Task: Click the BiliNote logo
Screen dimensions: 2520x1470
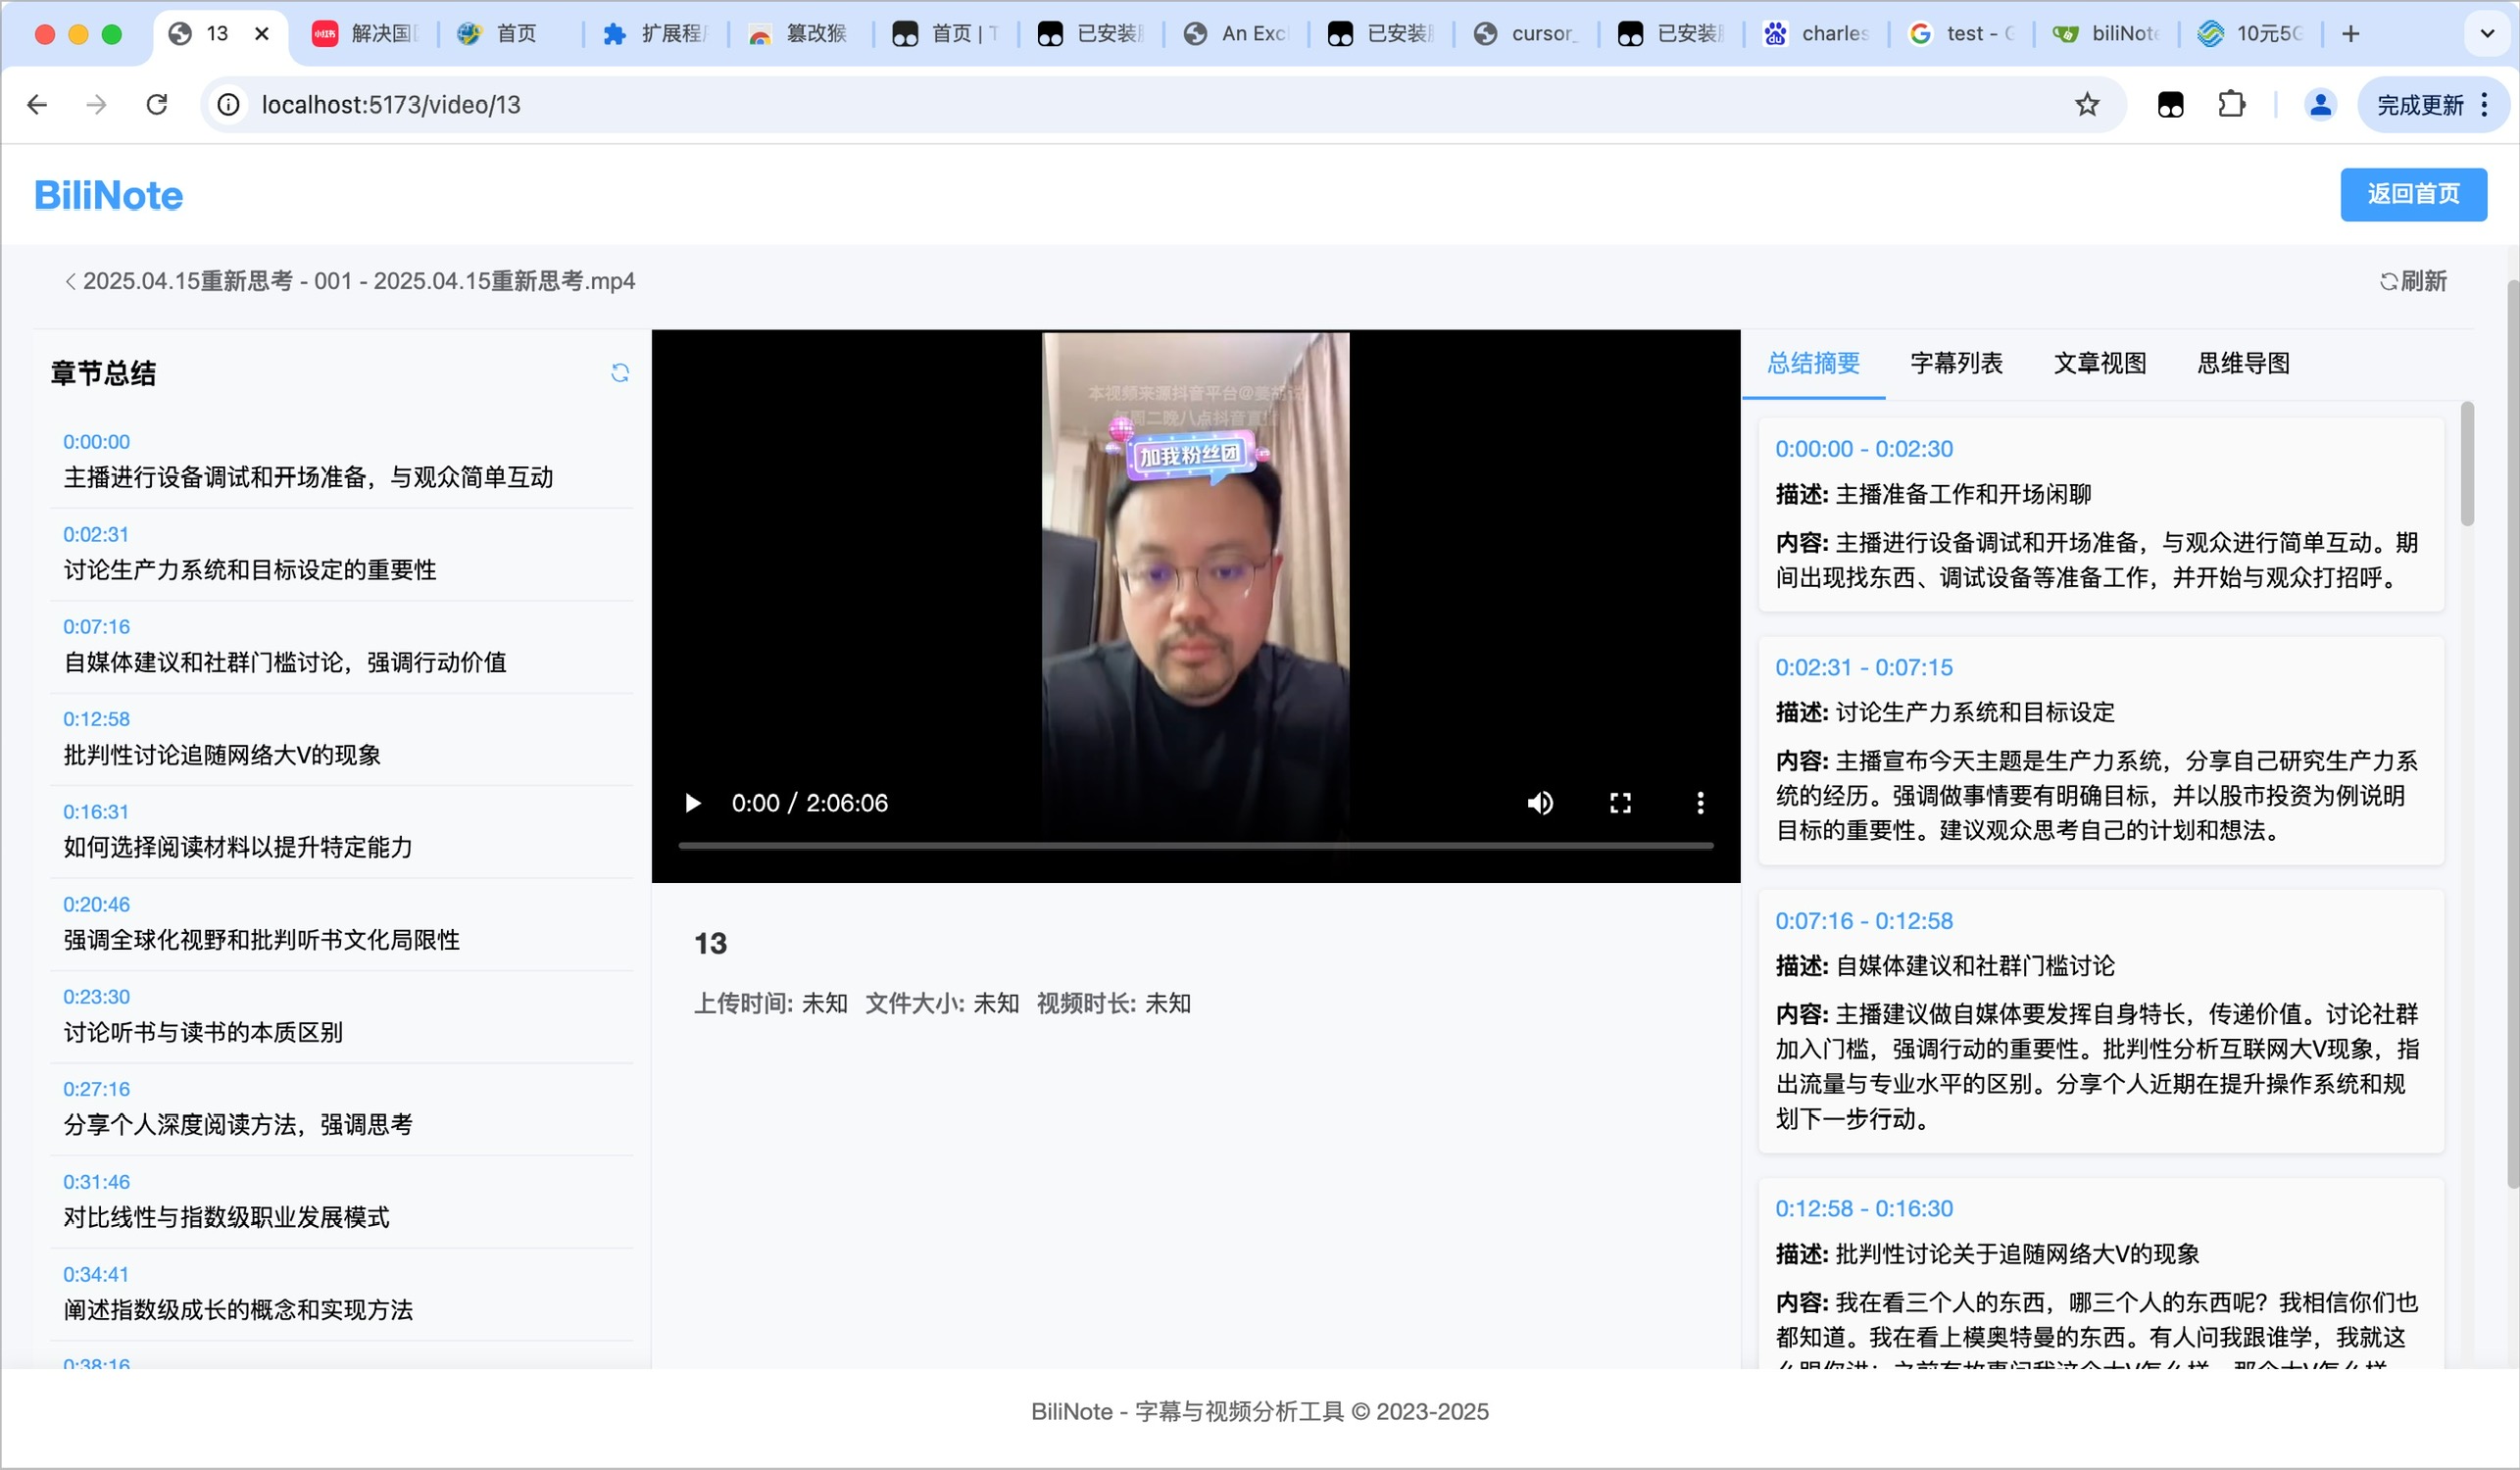Action: point(108,195)
